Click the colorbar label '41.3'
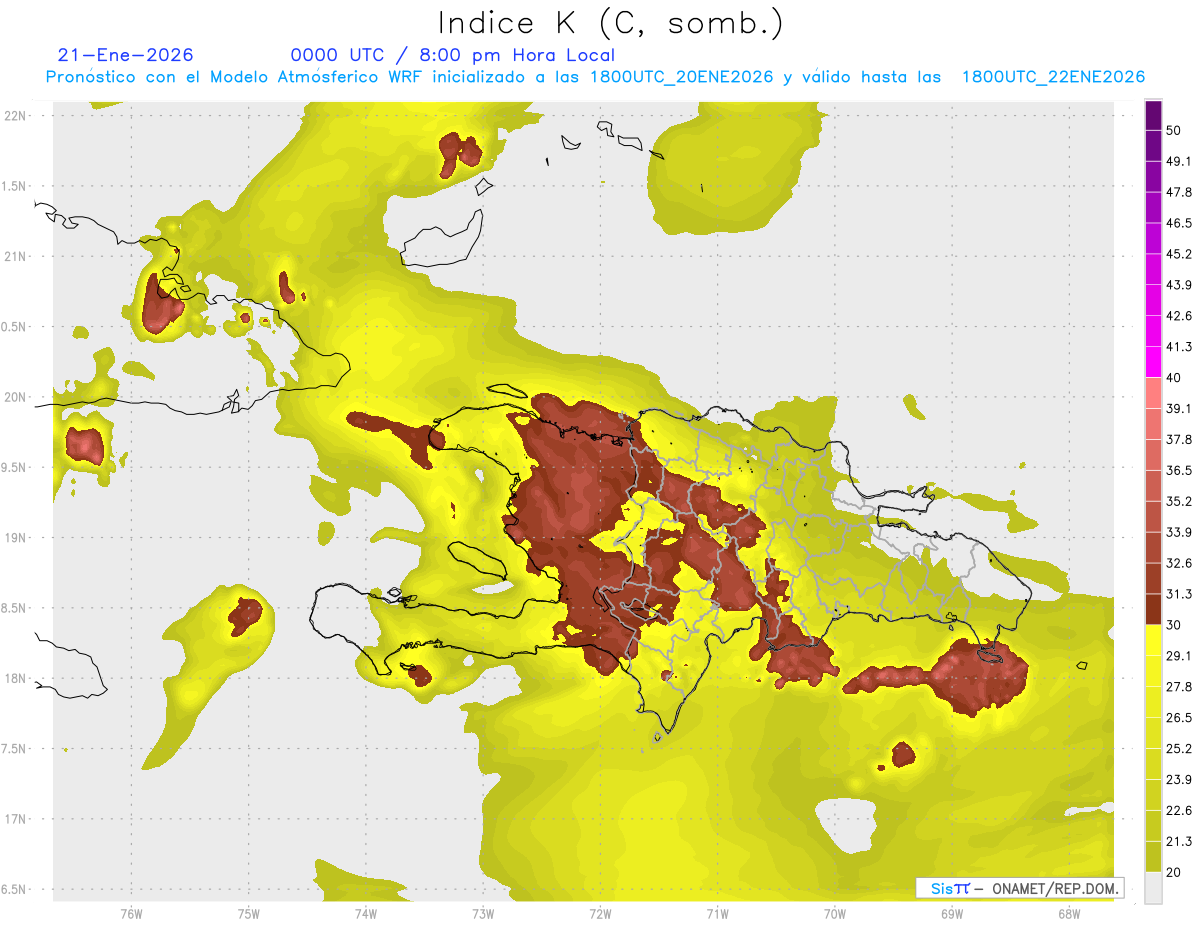Viewport: 1200px width, 927px height. [1178, 347]
